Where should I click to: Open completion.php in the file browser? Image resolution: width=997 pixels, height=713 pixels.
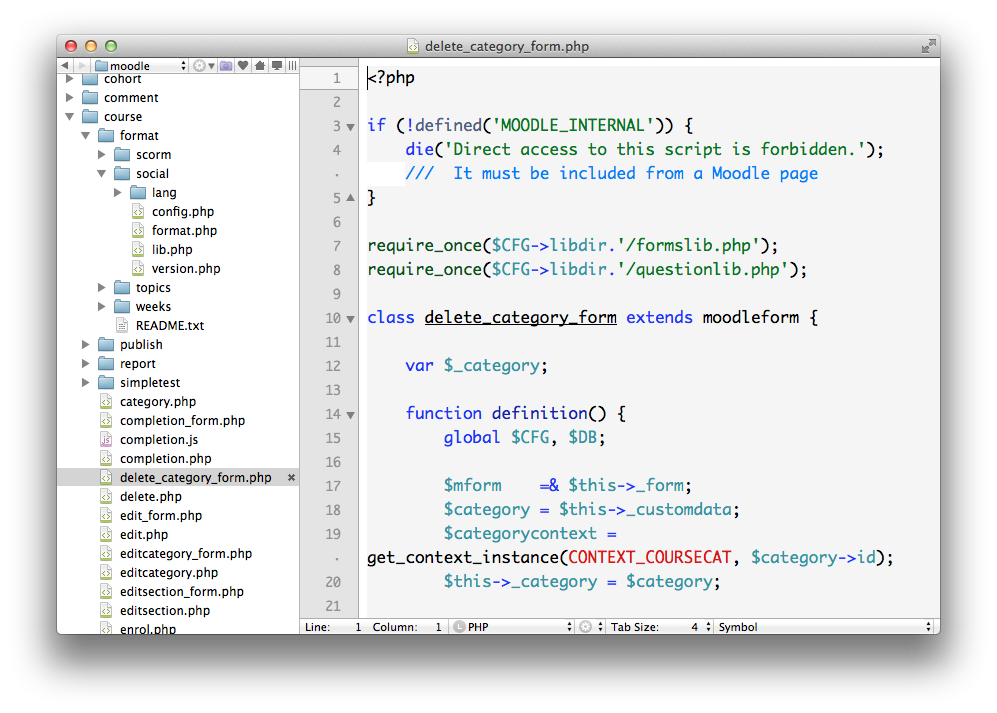click(165, 459)
